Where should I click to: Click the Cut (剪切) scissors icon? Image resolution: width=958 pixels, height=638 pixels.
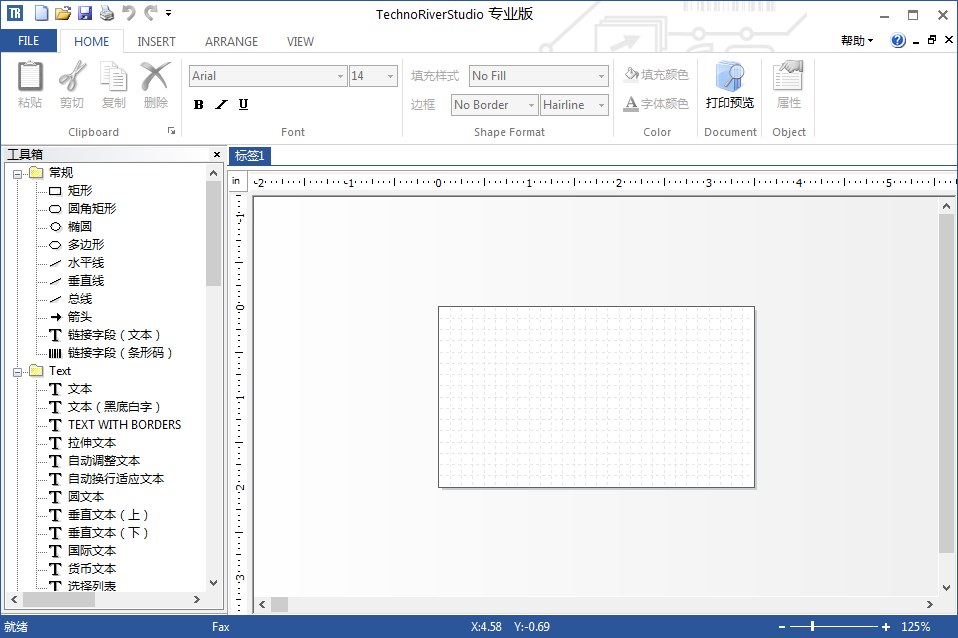(72, 85)
